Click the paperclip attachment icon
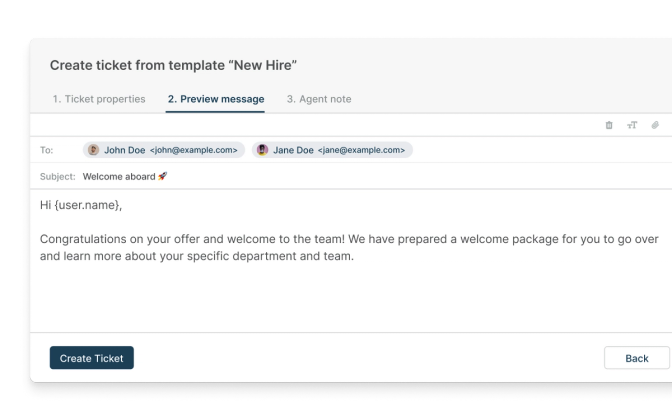The image size is (672, 420). pos(655,125)
